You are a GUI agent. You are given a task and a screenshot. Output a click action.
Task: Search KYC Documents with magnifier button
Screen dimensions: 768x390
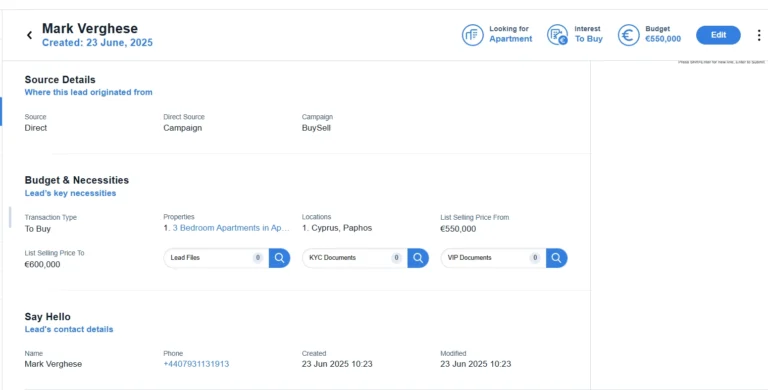point(418,258)
